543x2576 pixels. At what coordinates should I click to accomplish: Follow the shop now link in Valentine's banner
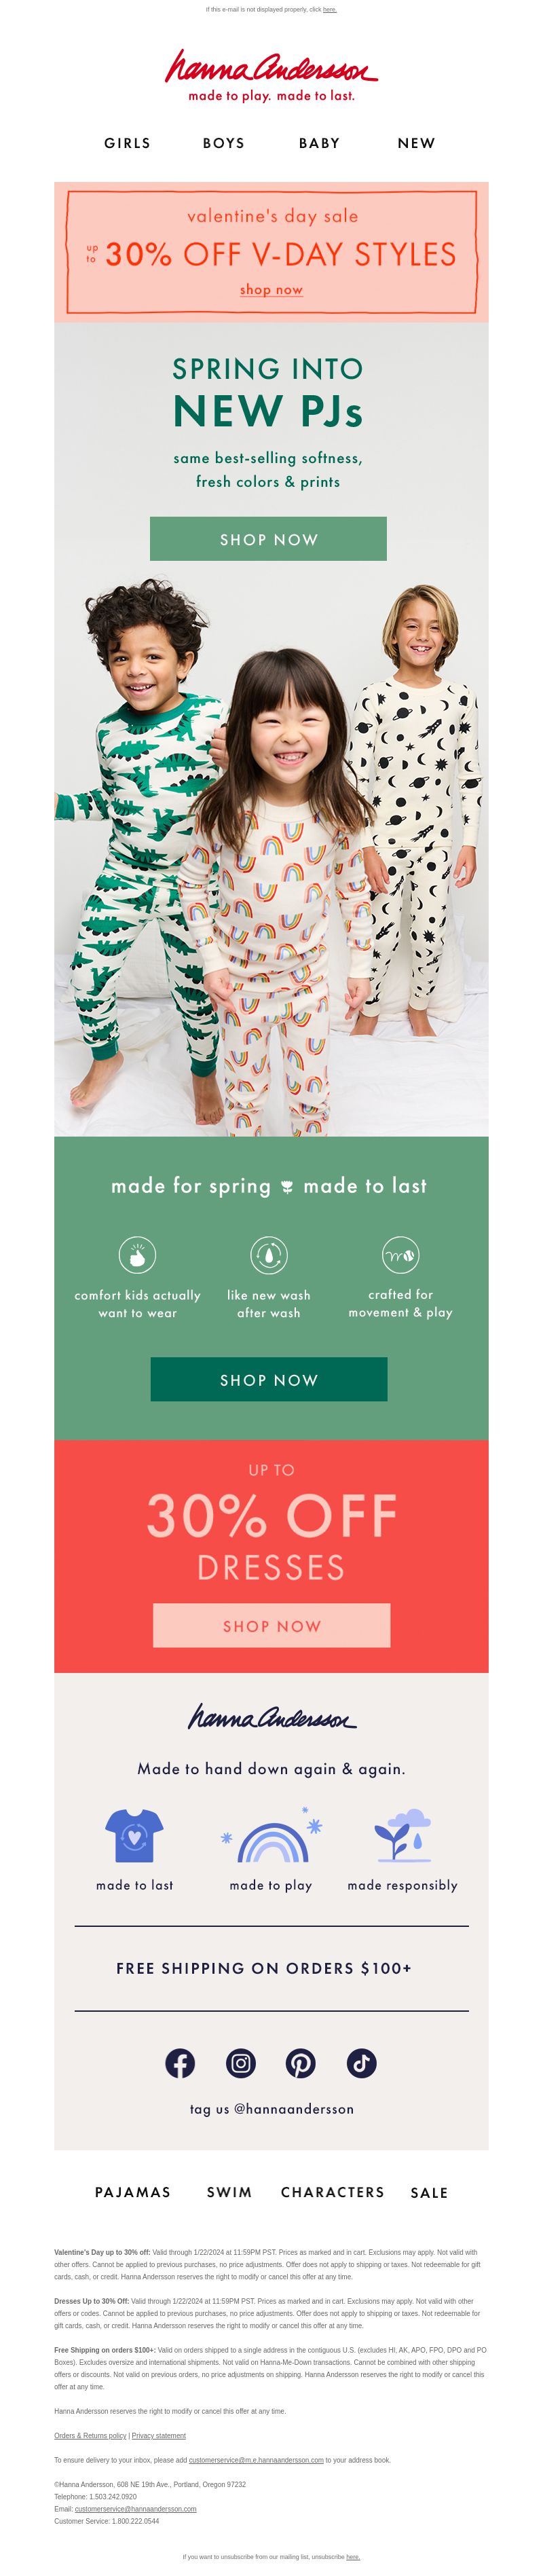click(x=271, y=289)
